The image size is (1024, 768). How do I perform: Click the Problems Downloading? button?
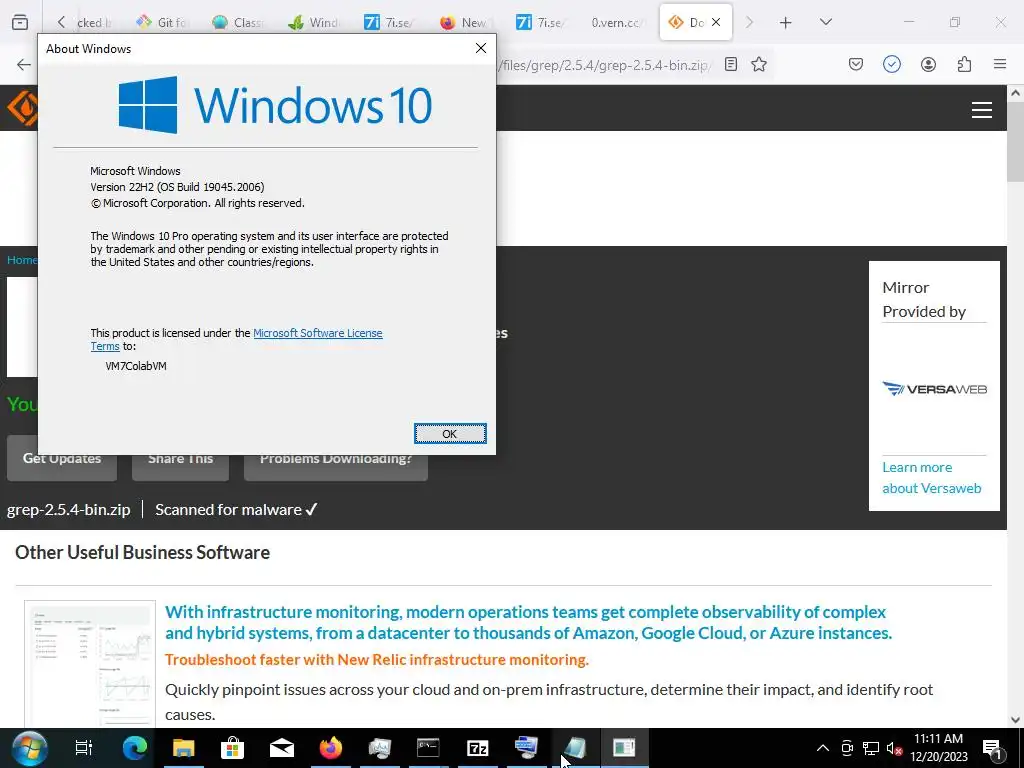(x=336, y=458)
